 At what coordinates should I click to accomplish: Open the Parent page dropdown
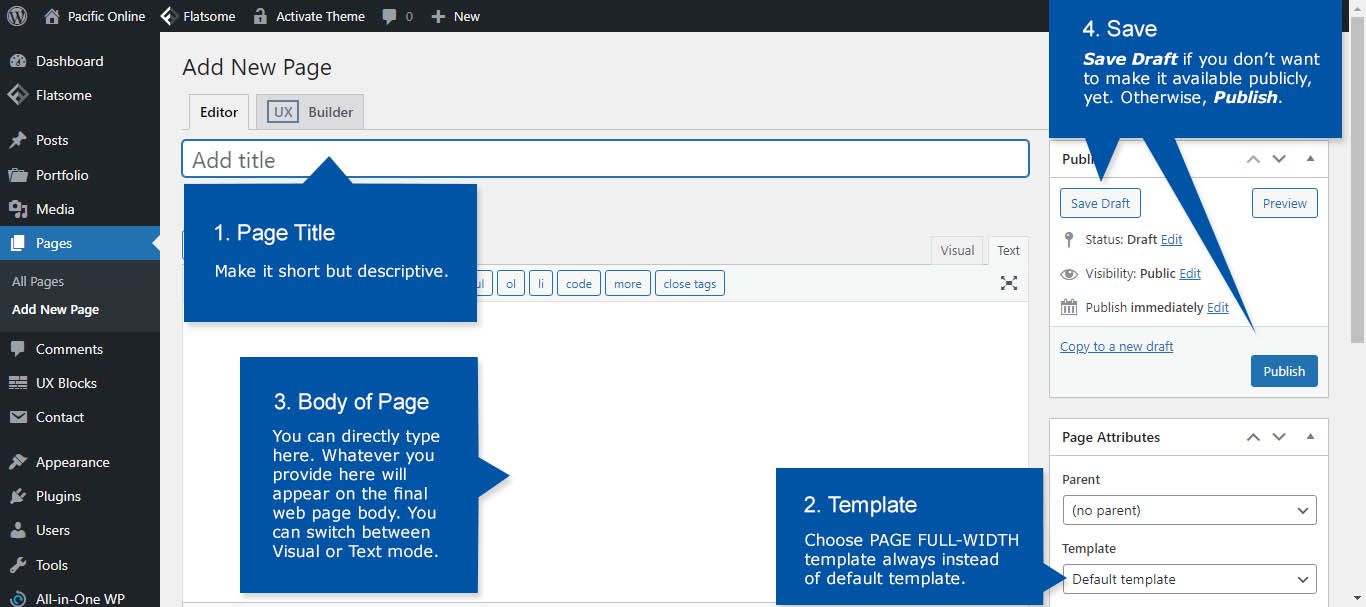pos(1189,510)
